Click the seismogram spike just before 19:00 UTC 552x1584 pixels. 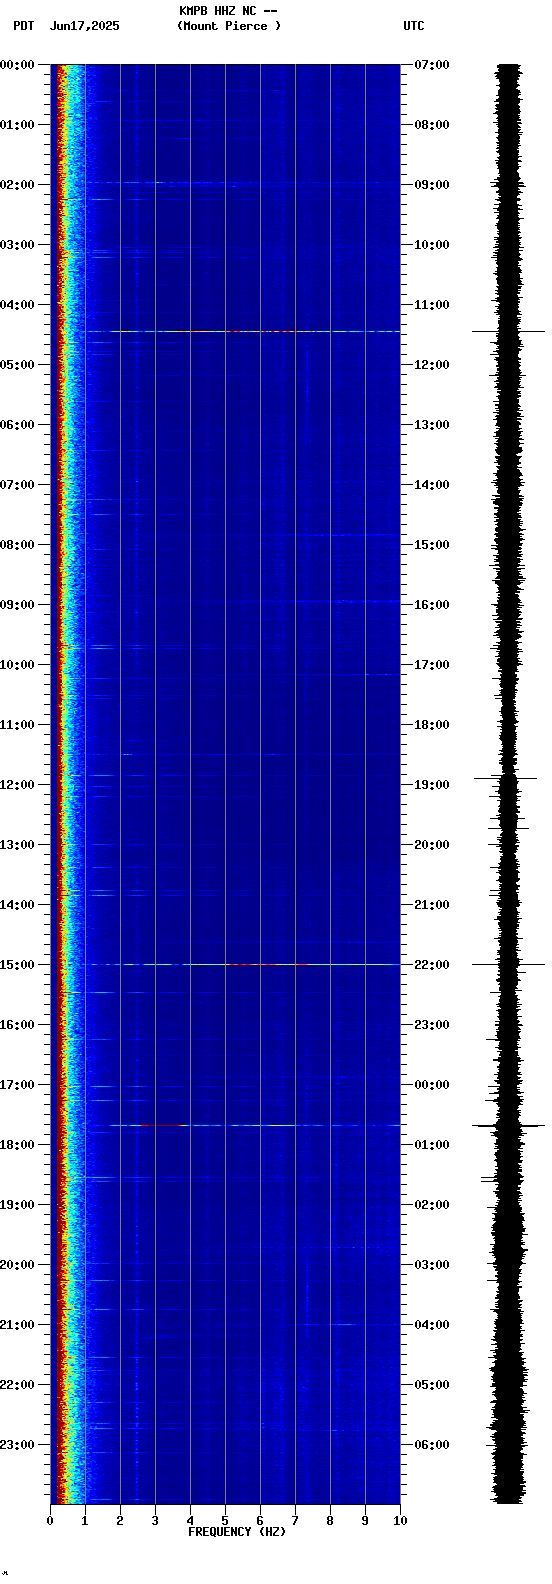click(505, 777)
